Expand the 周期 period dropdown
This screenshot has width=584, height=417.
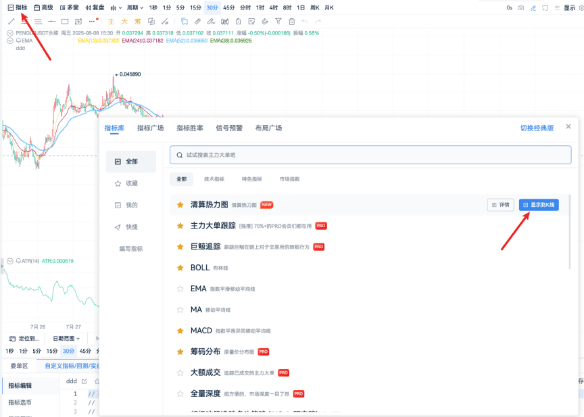click(x=135, y=7)
